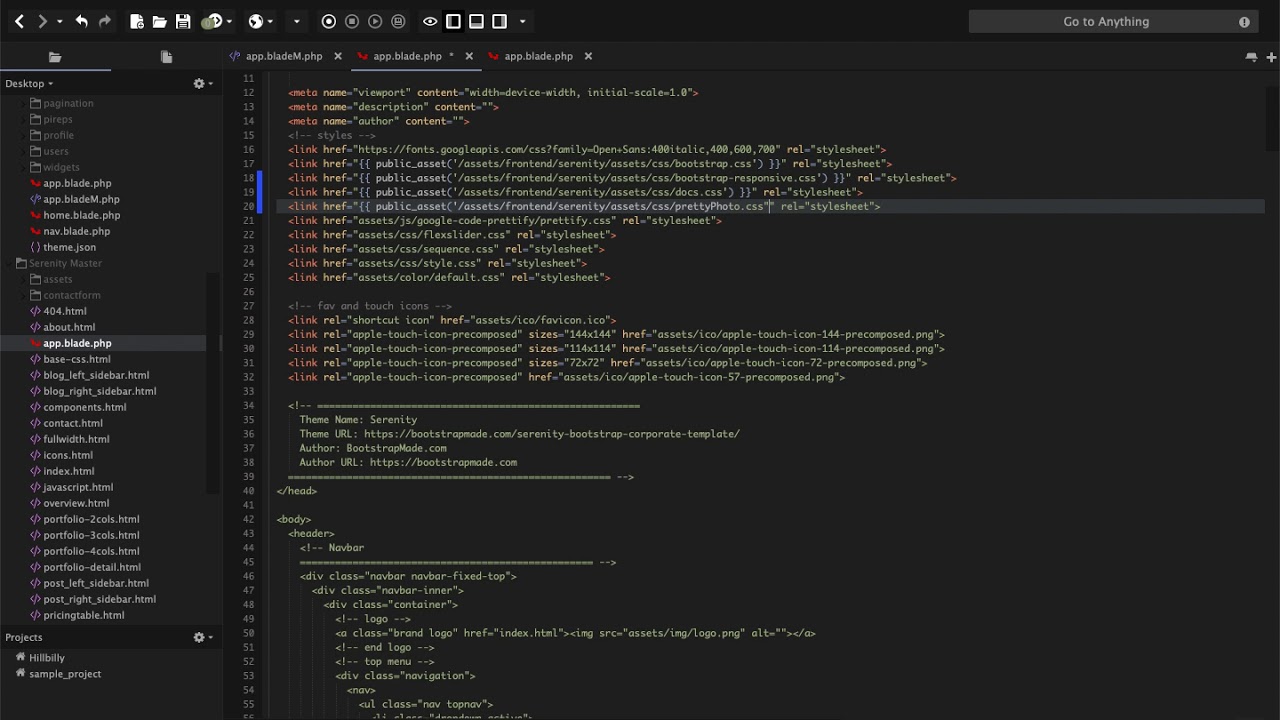Toggle the right side pane

(x=499, y=21)
